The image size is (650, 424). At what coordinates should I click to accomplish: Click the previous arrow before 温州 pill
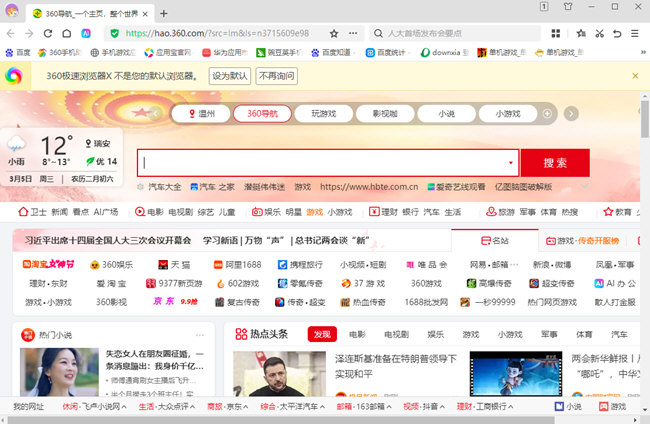coord(156,113)
